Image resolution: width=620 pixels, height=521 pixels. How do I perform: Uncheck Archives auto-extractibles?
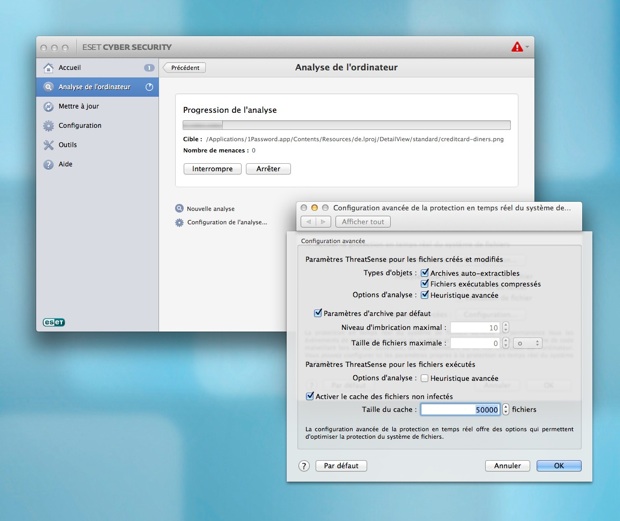click(425, 273)
